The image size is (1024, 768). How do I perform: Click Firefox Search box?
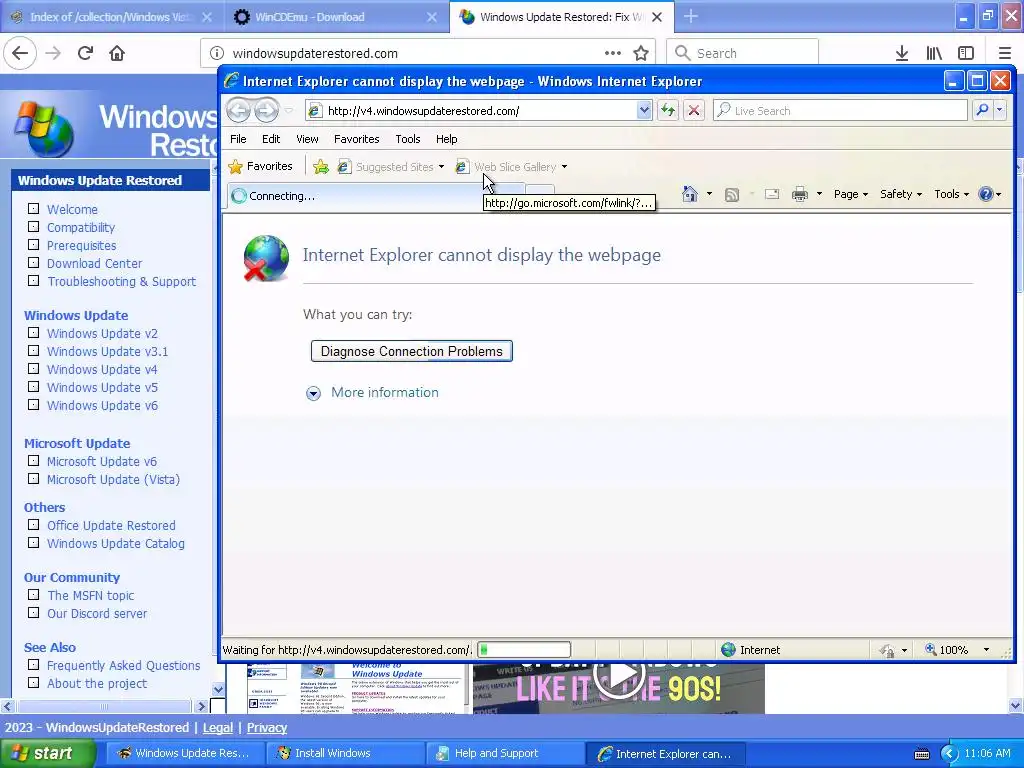[742, 54]
